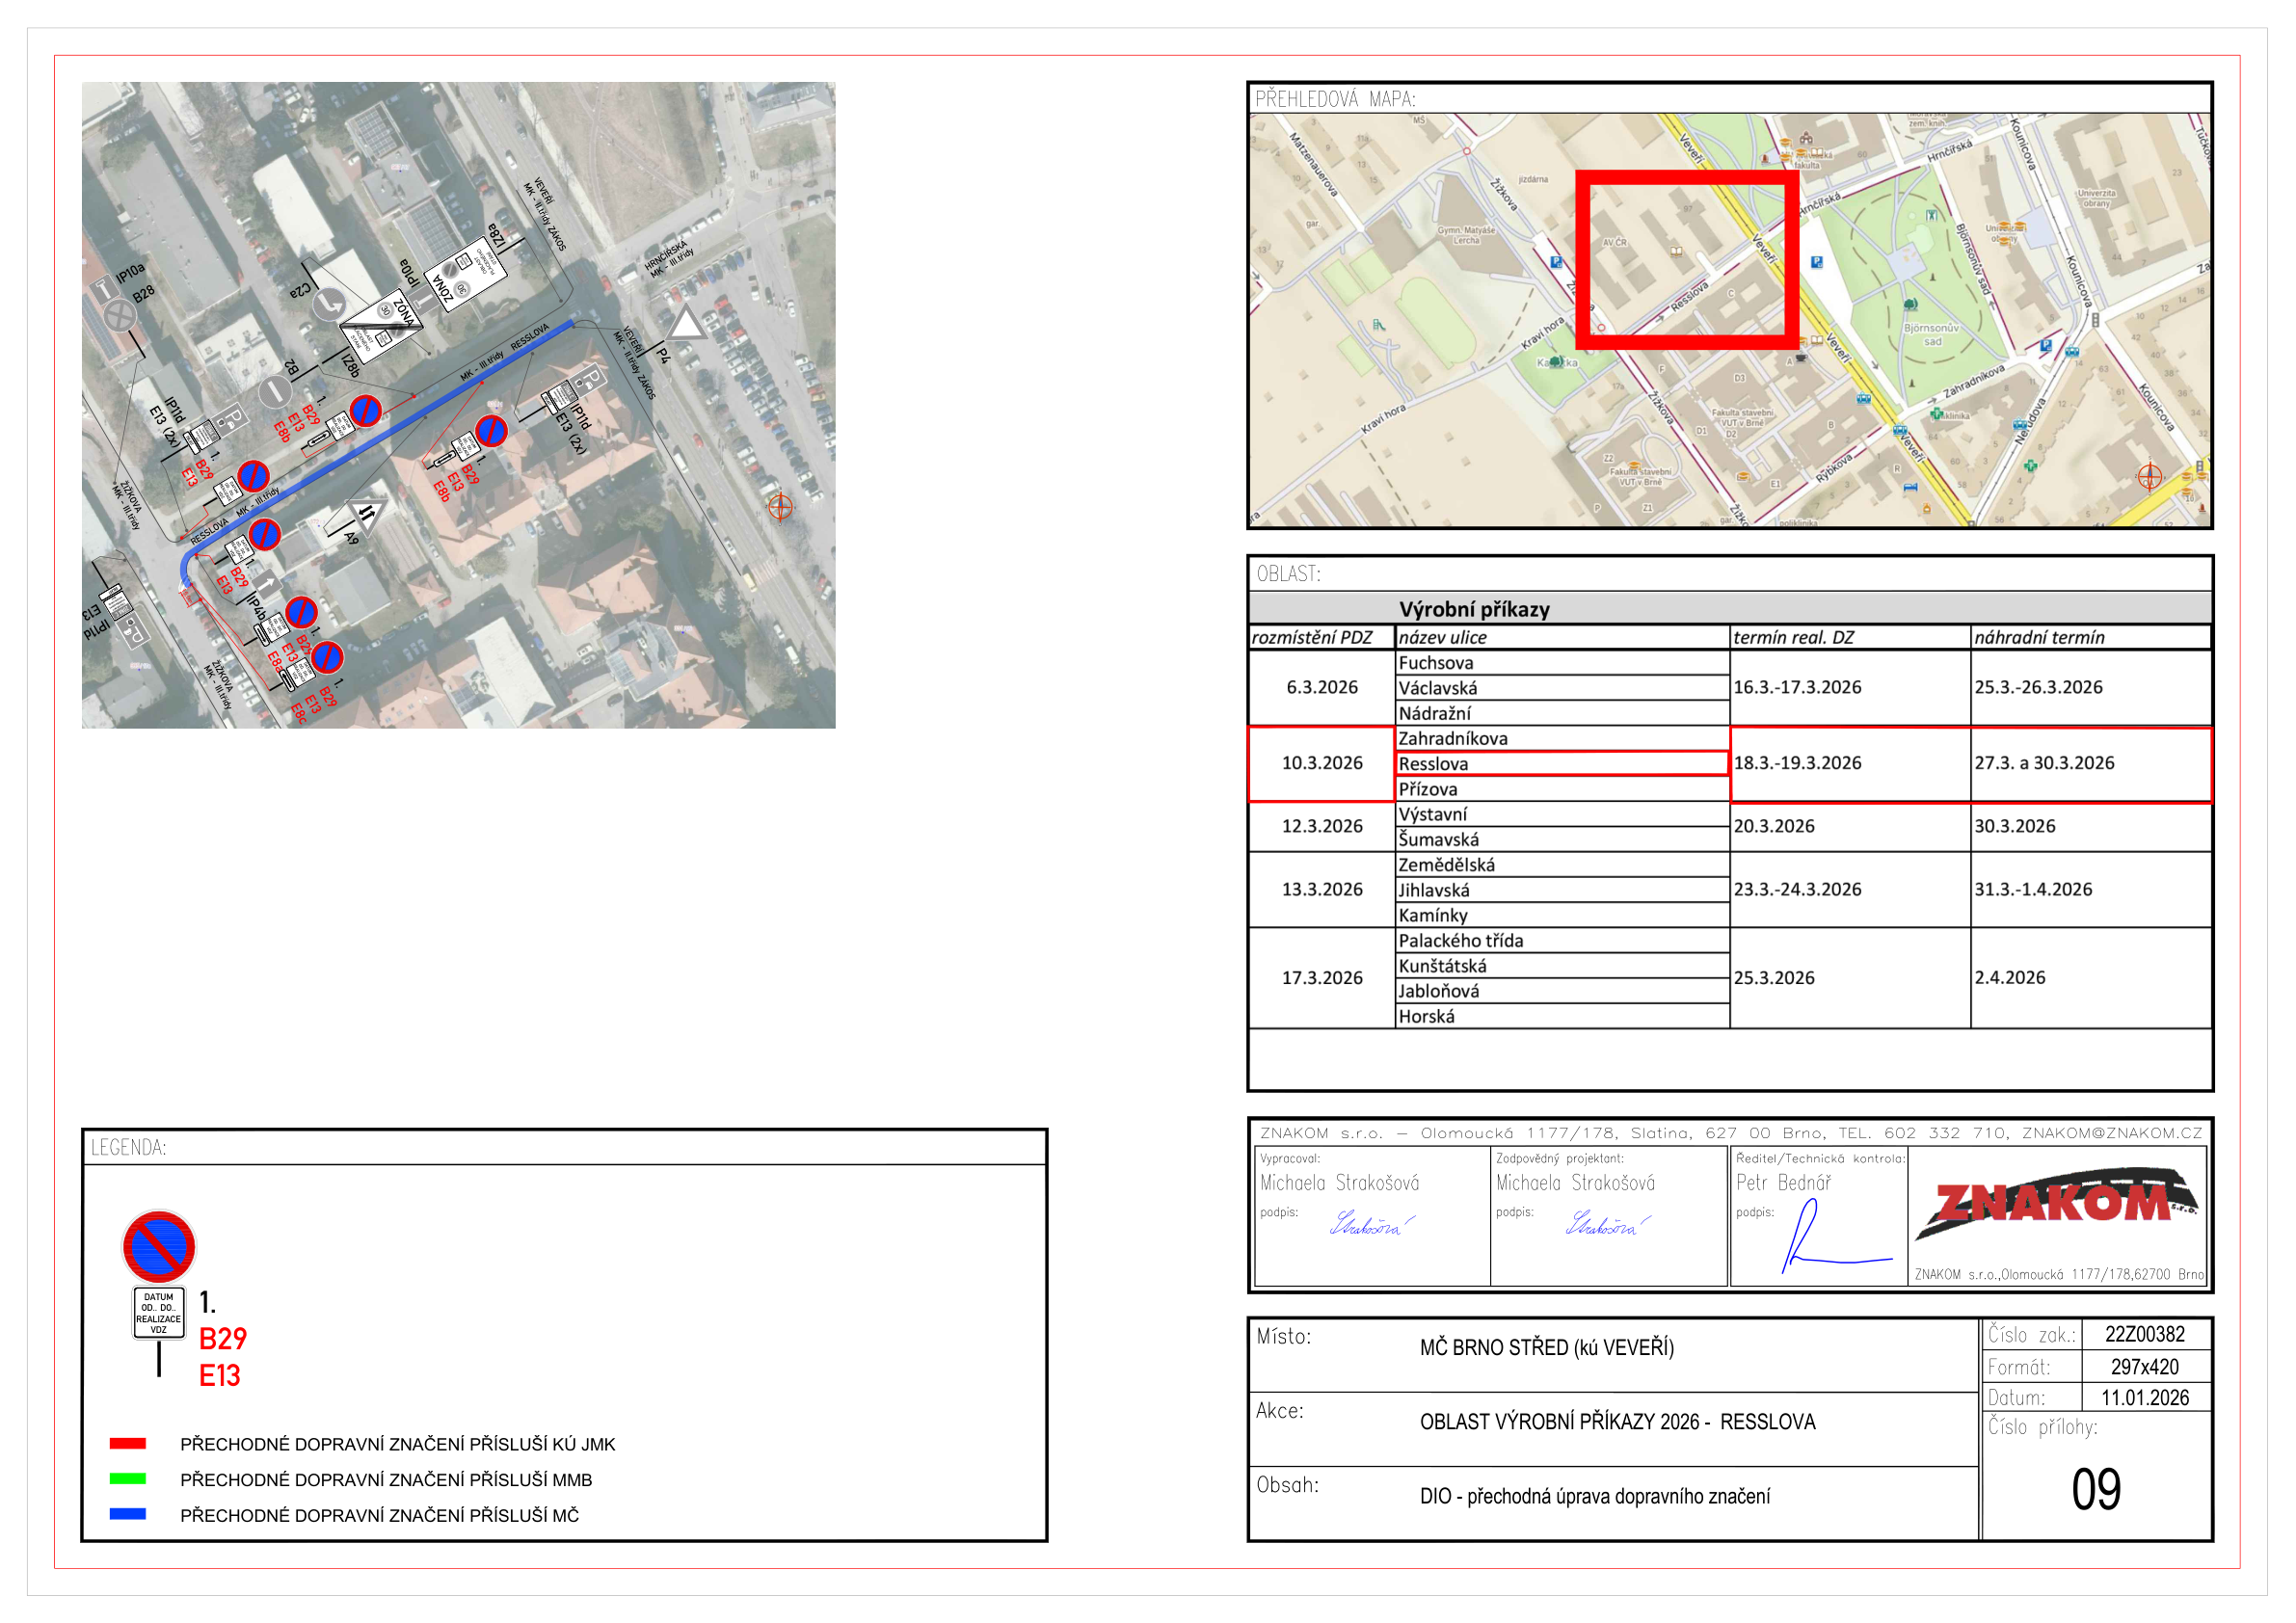Click the aerial site plan image
Image resolution: width=2296 pixels, height=1623 pixels.
459,405
